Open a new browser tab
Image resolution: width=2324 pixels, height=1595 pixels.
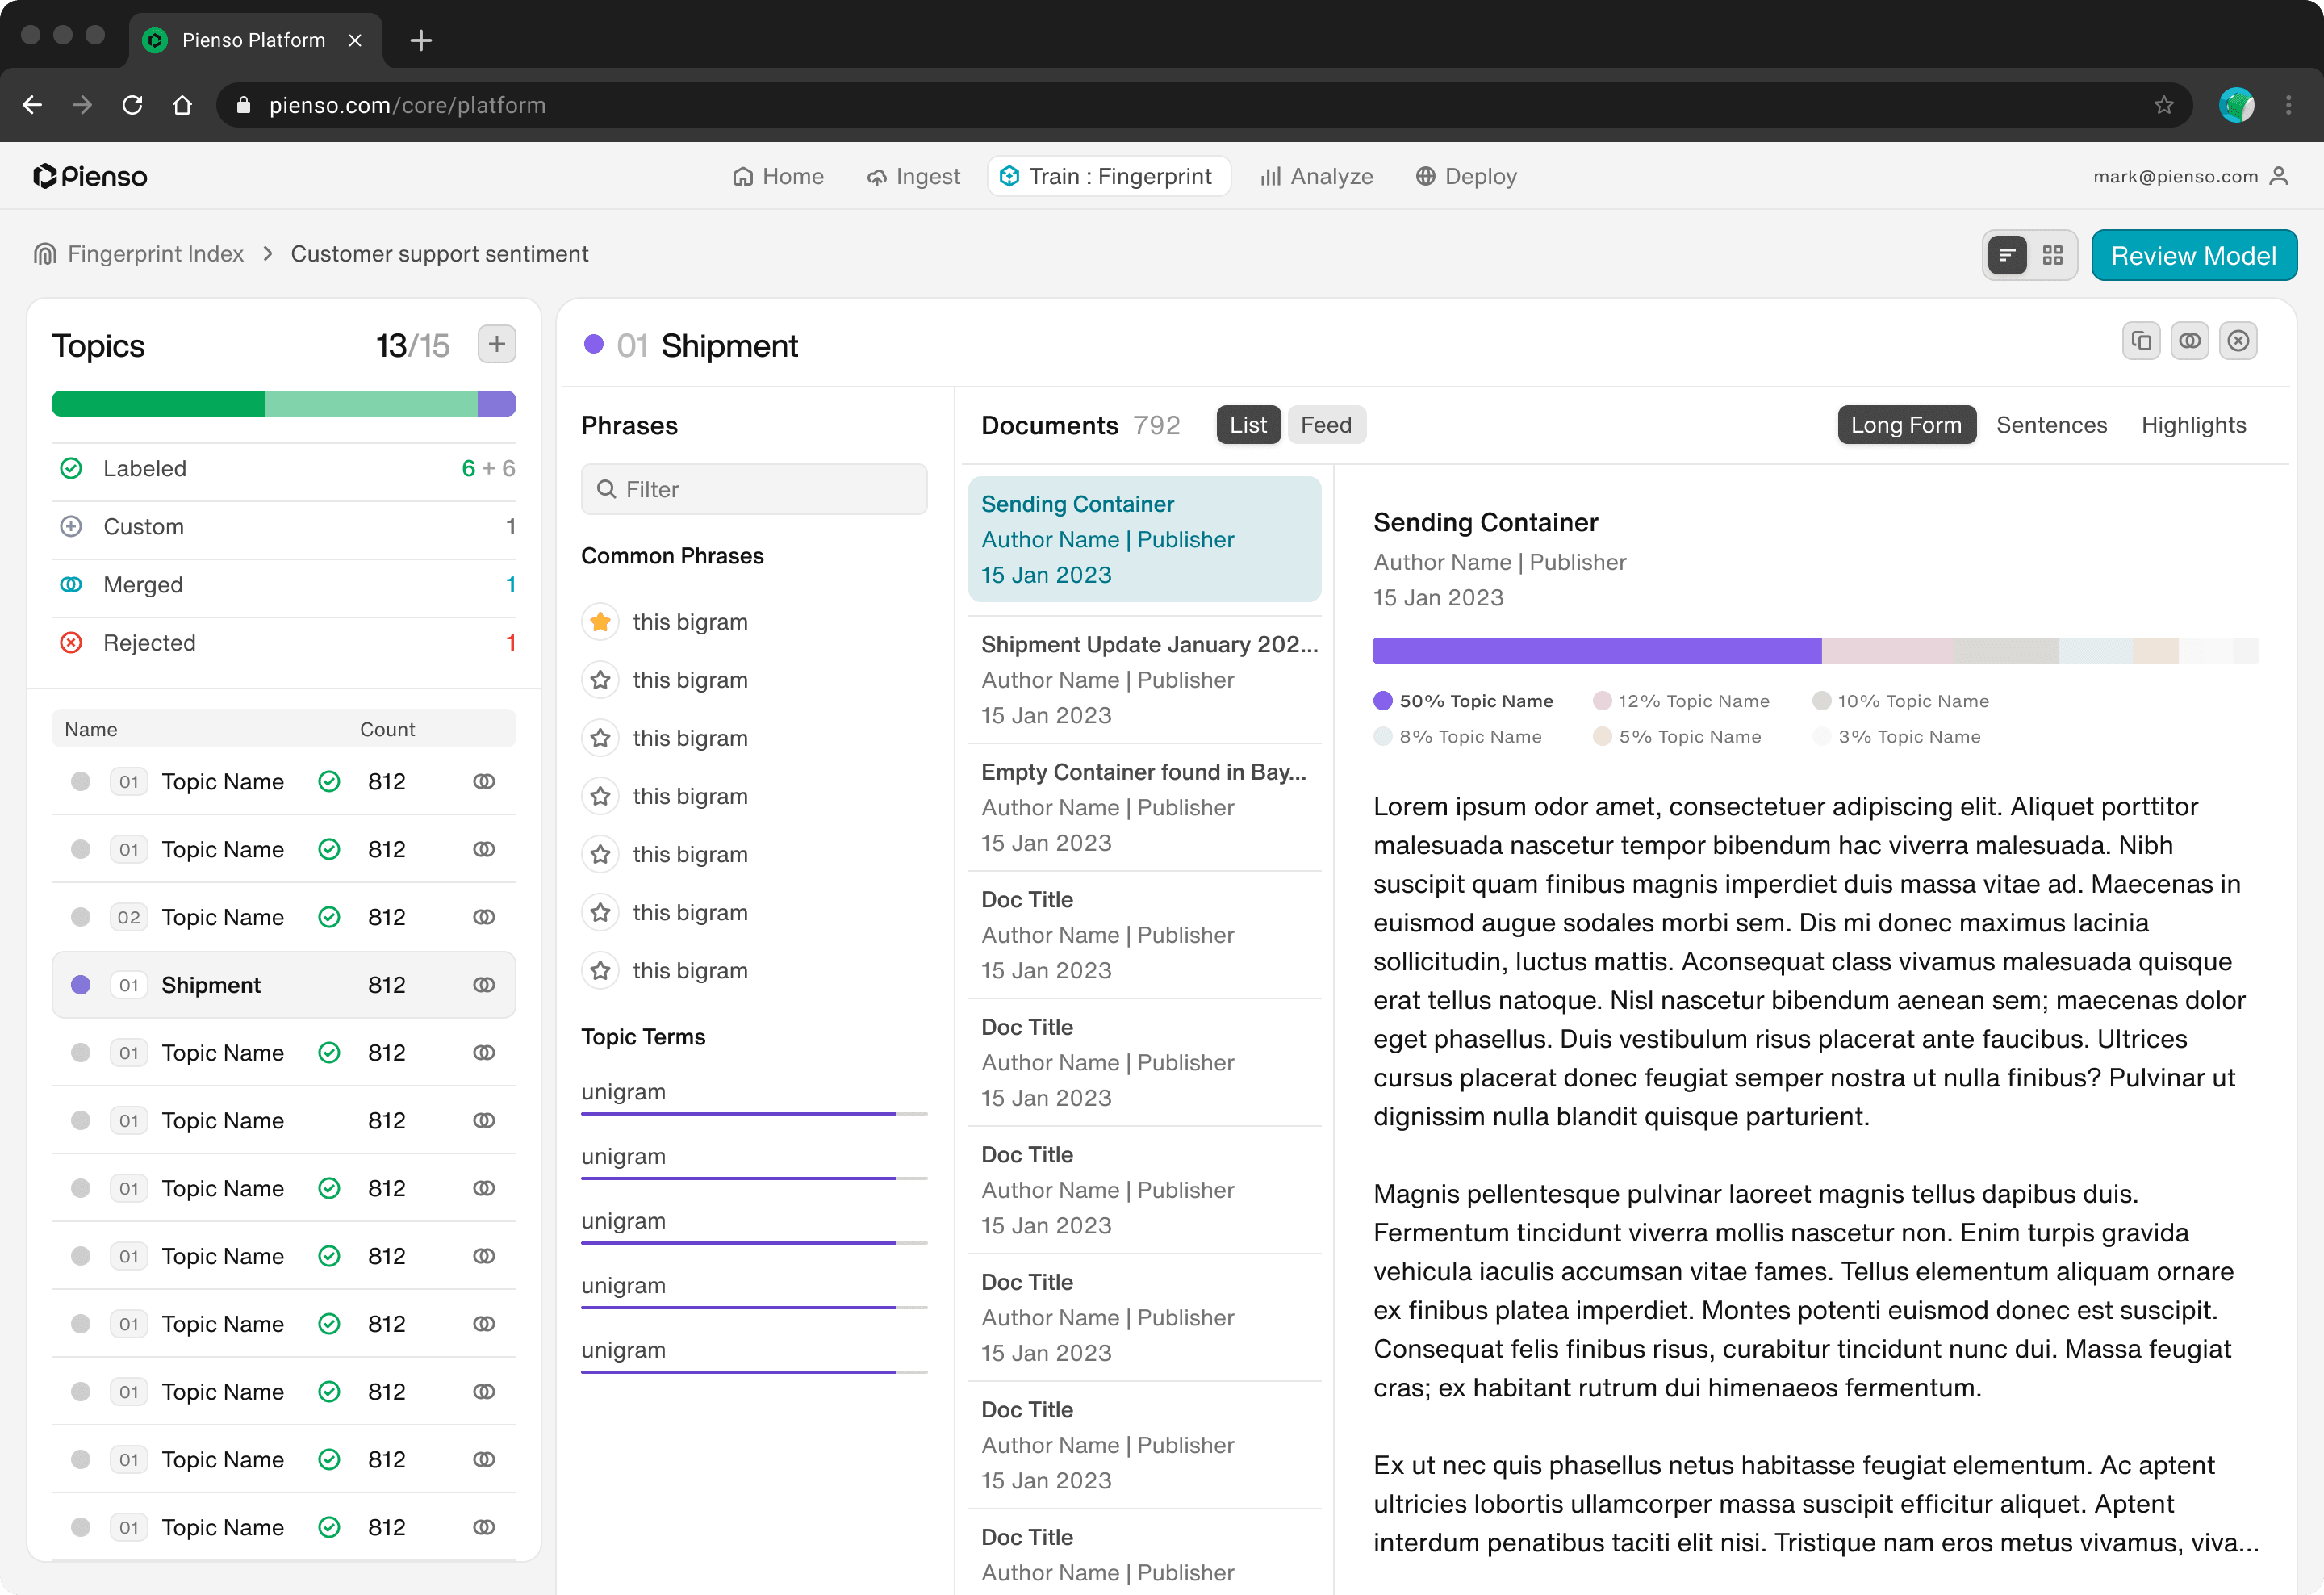(x=421, y=40)
